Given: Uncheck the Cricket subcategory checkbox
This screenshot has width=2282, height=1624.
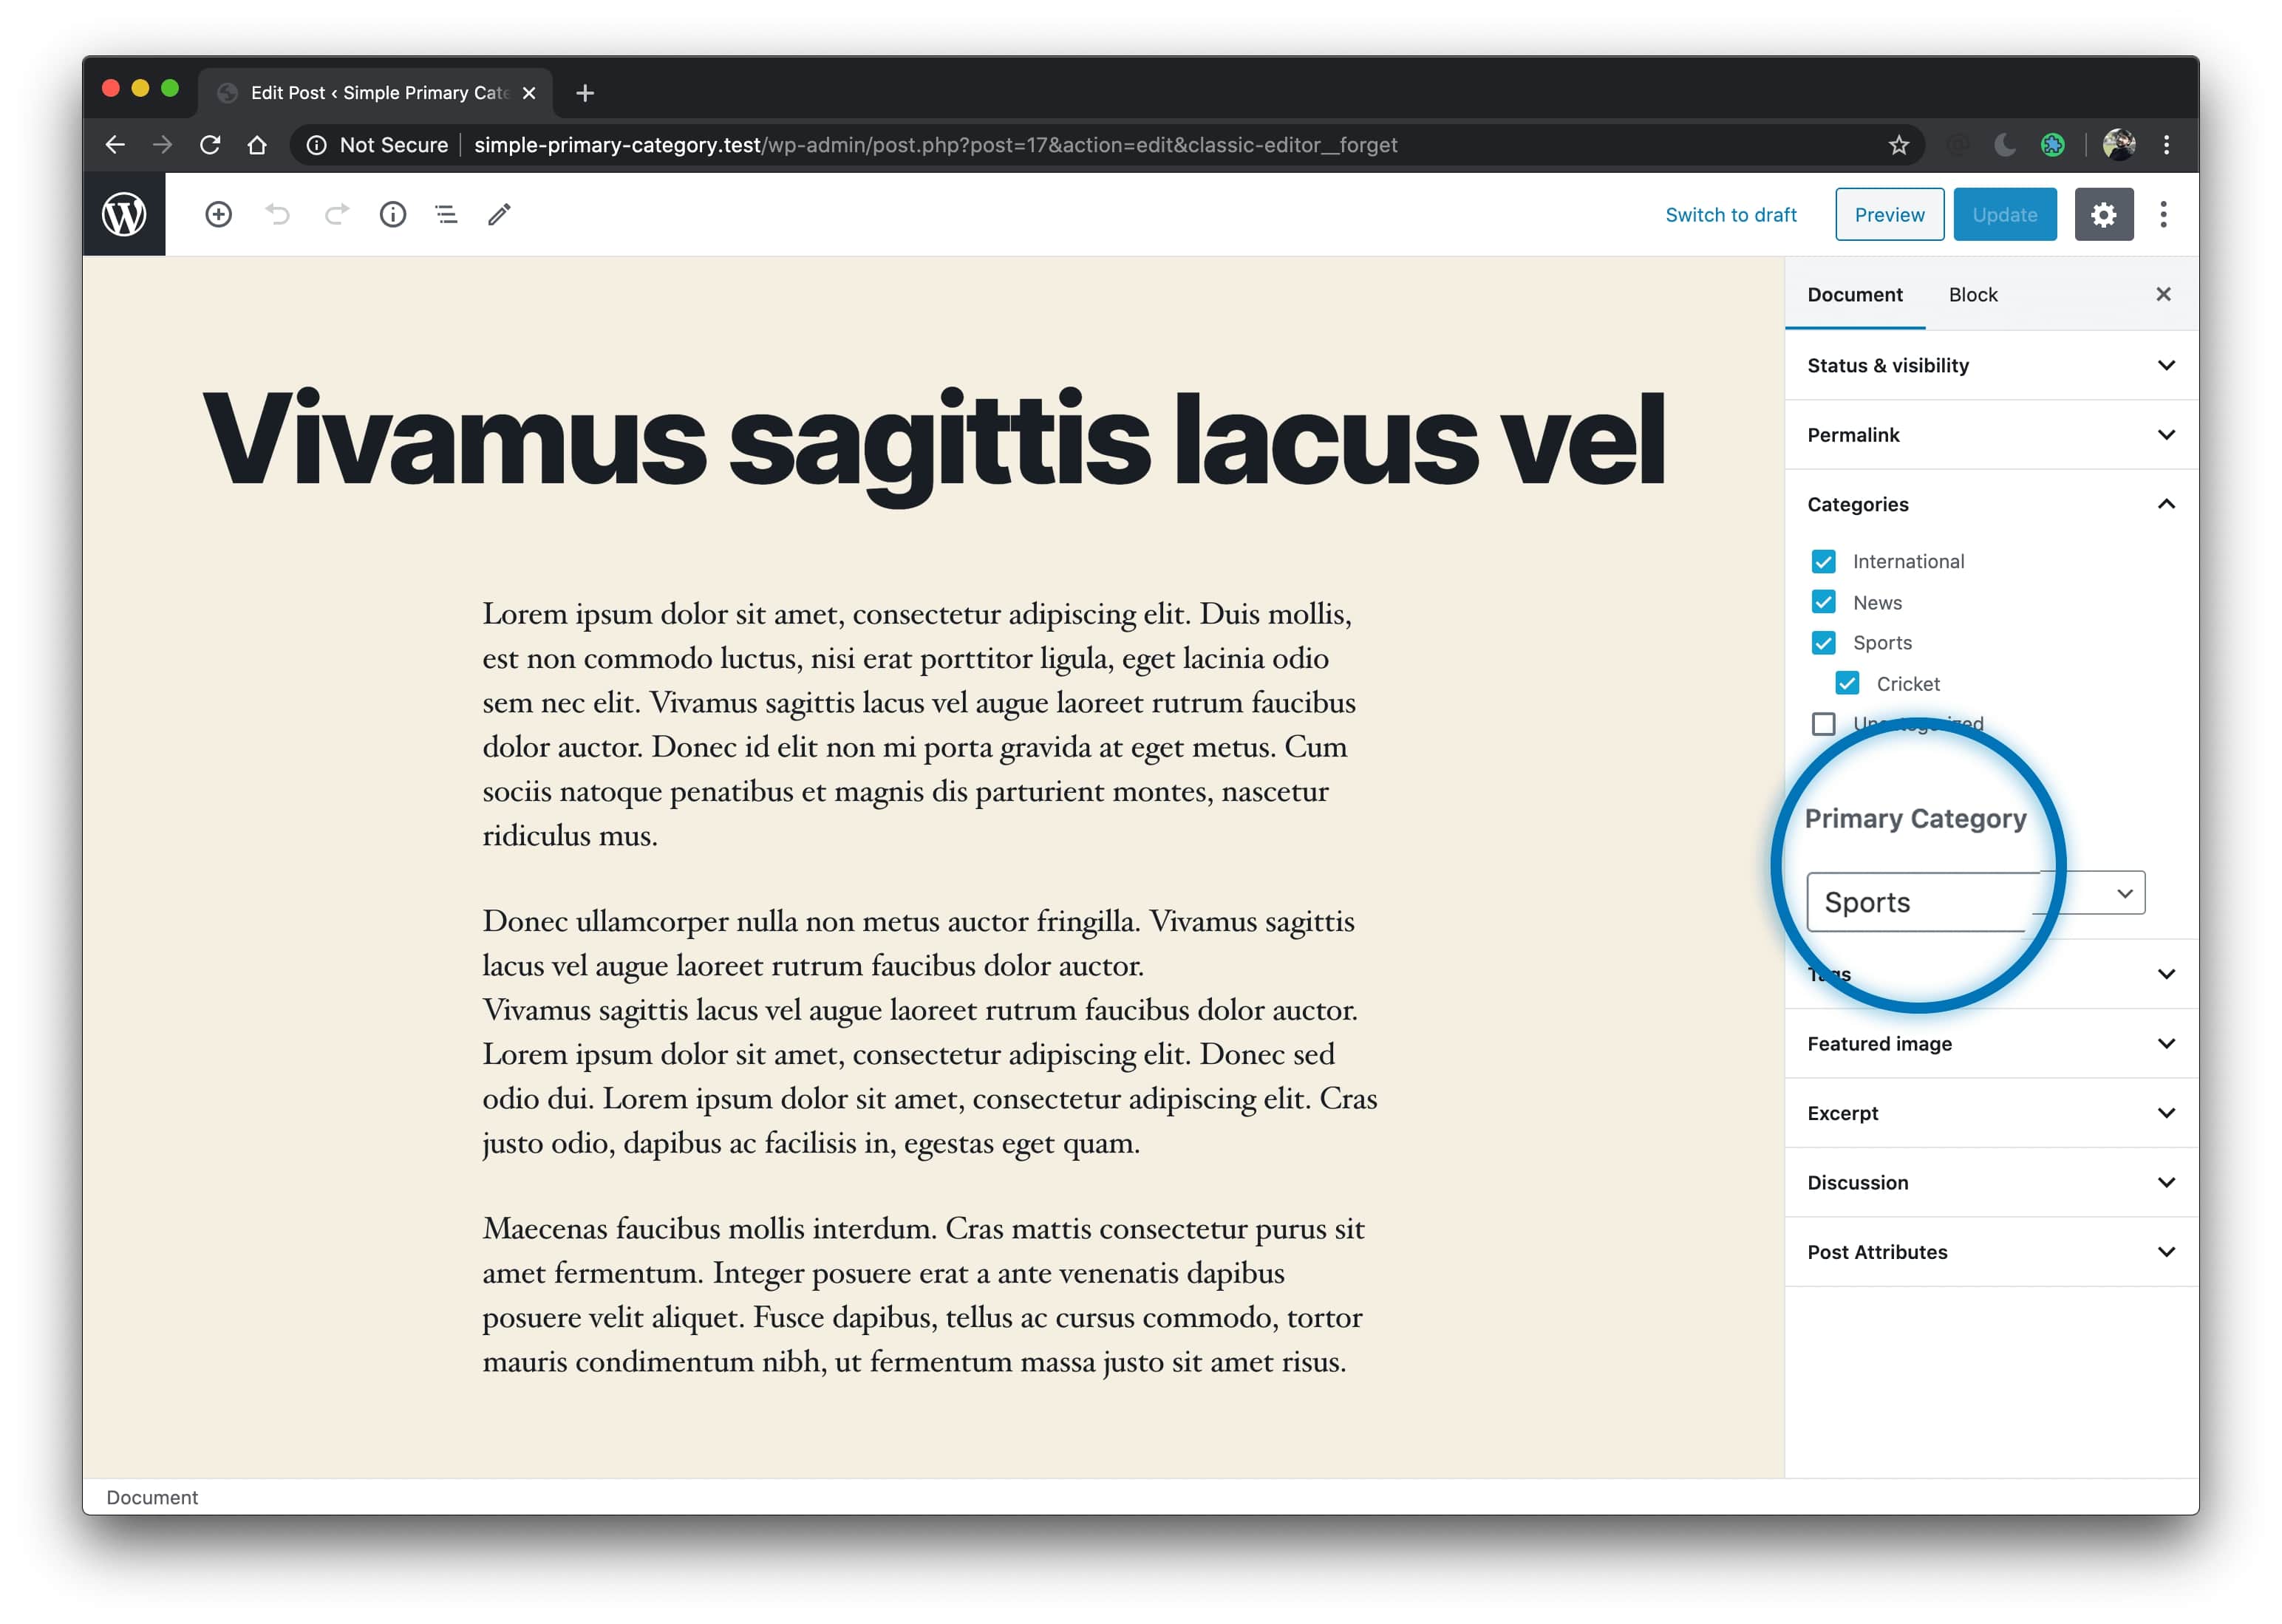Looking at the screenshot, I should click(1847, 683).
